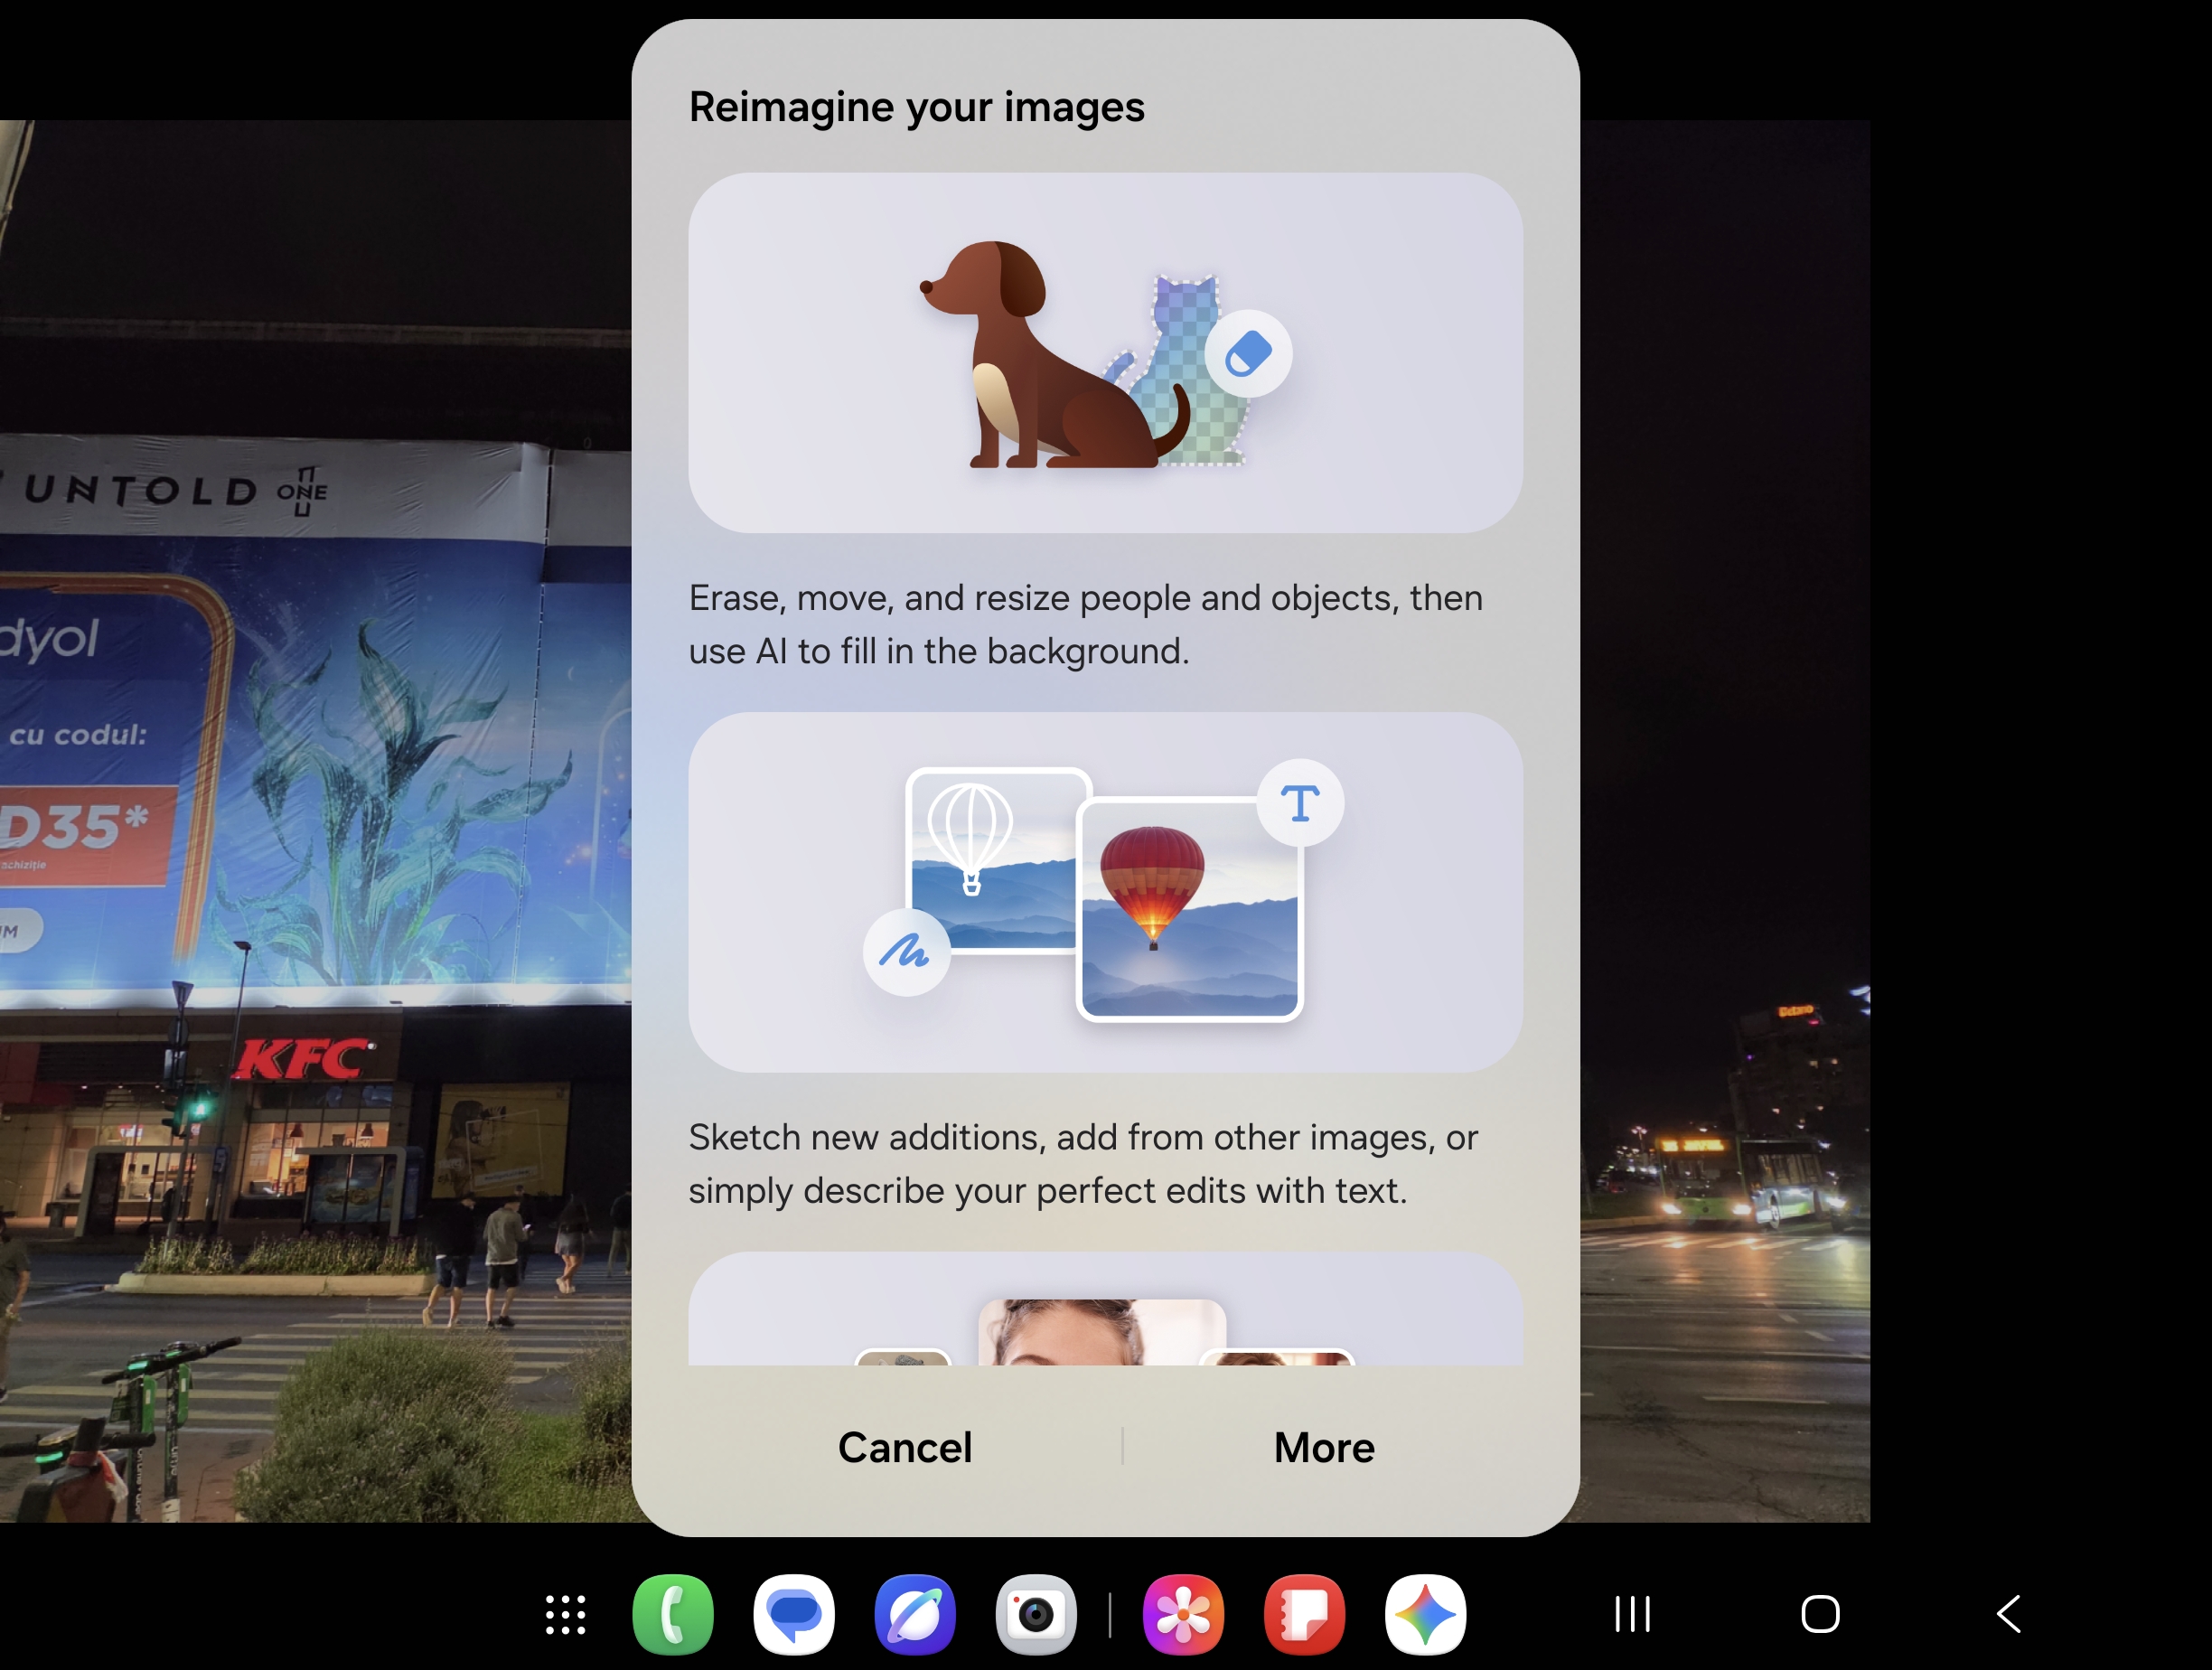Tap the 'Sketch new additions' description text

point(1083,1164)
